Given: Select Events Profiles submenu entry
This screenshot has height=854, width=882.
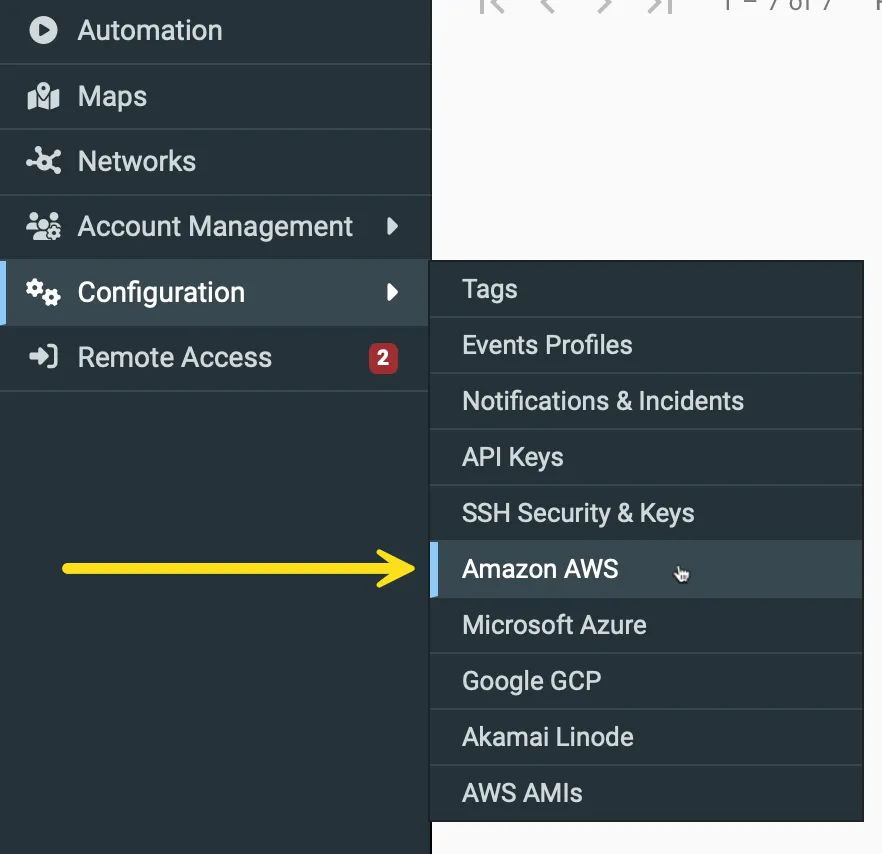Looking at the screenshot, I should coord(646,345).
